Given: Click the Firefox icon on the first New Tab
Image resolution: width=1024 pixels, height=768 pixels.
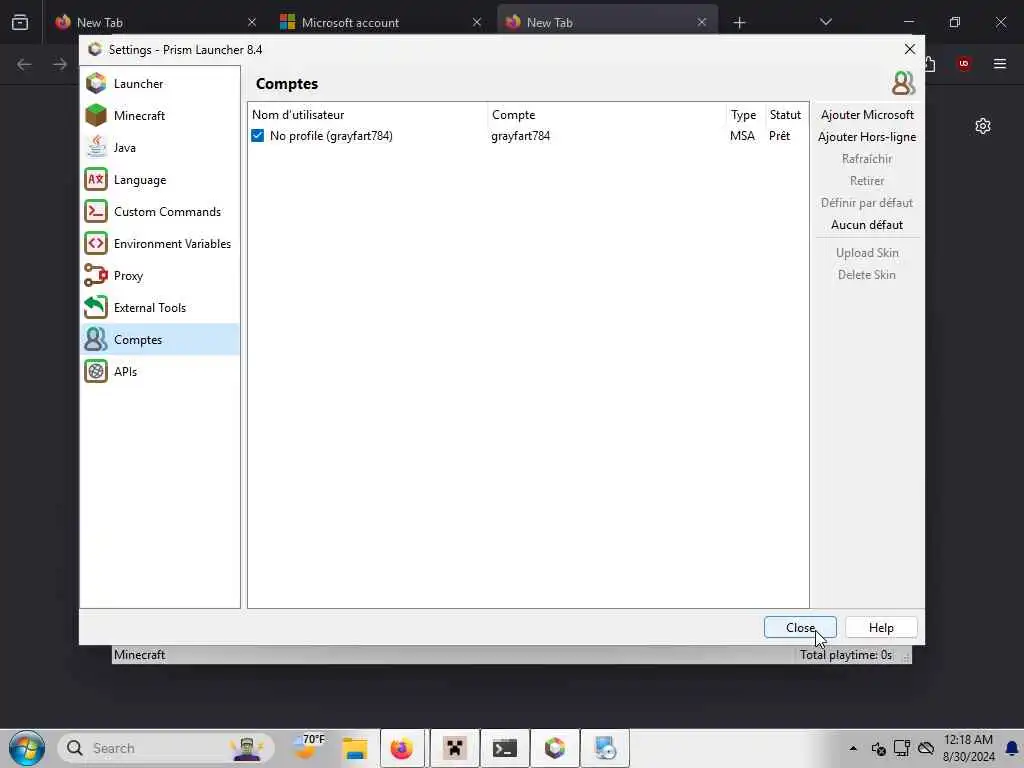Looking at the screenshot, I should tap(63, 22).
